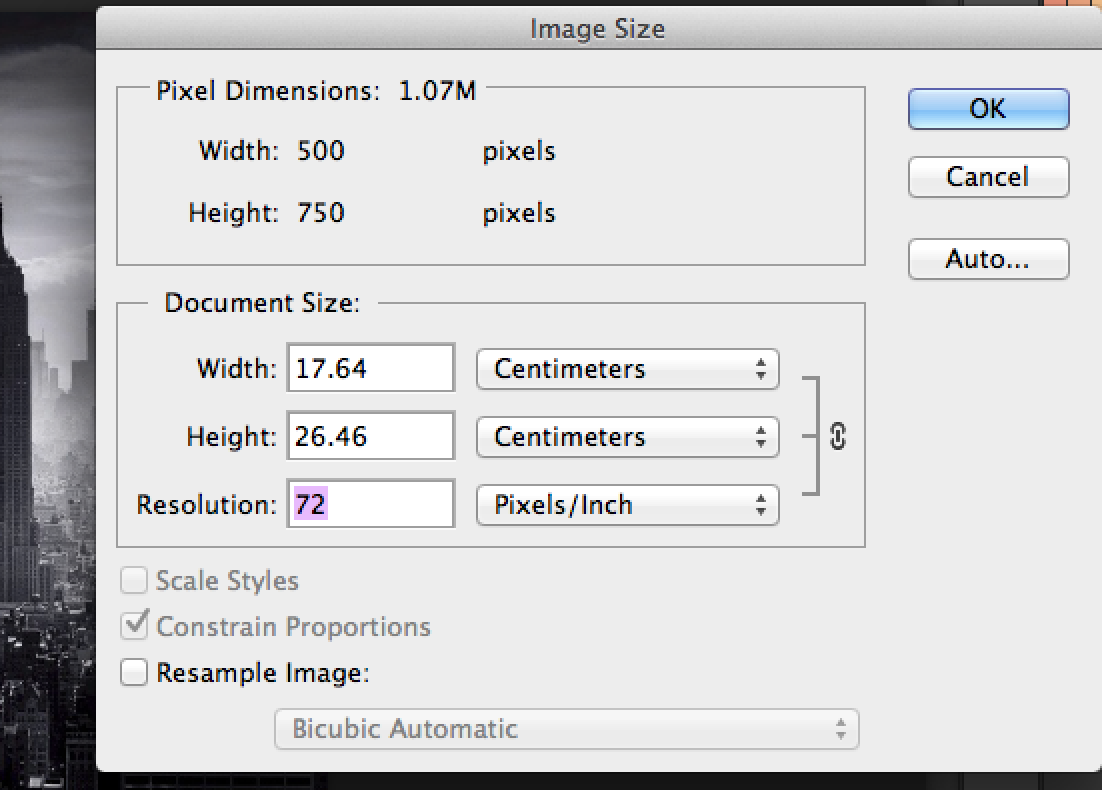Viewport: 1102px width, 790px height.
Task: Open the Bicubic Automatic resampling dropdown
Action: [x=566, y=728]
